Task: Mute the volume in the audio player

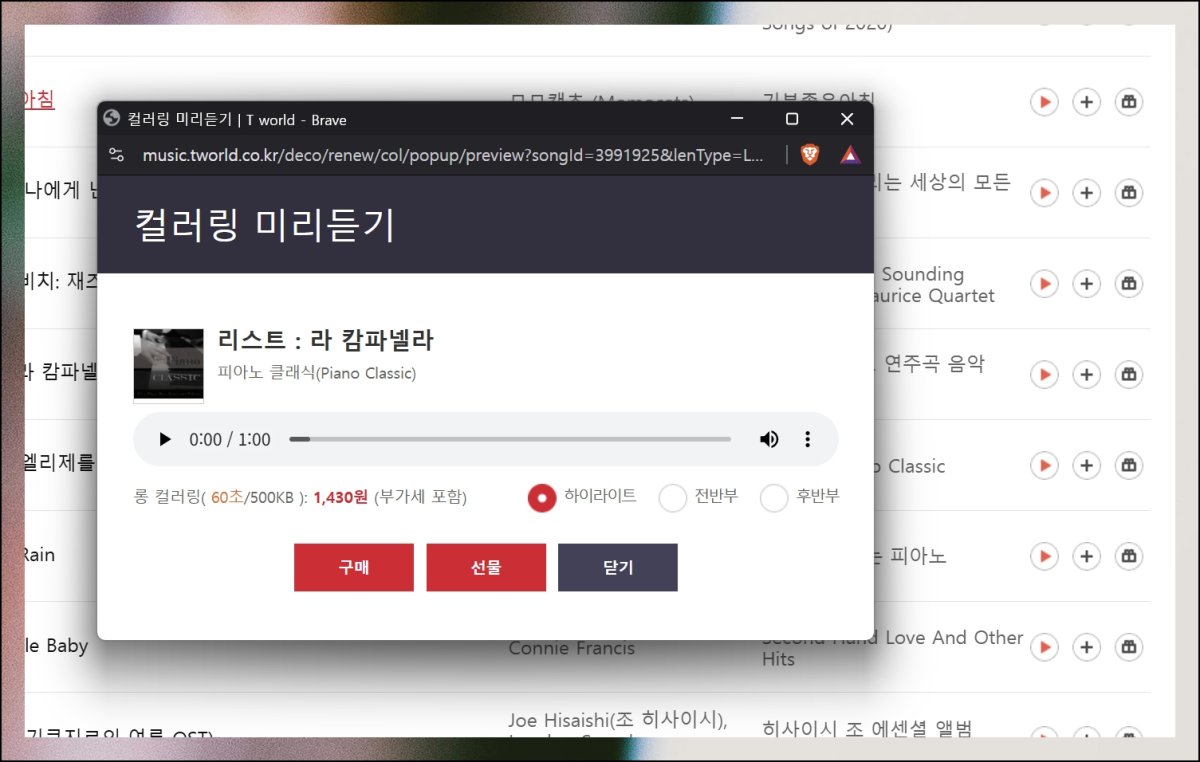Action: 769,439
